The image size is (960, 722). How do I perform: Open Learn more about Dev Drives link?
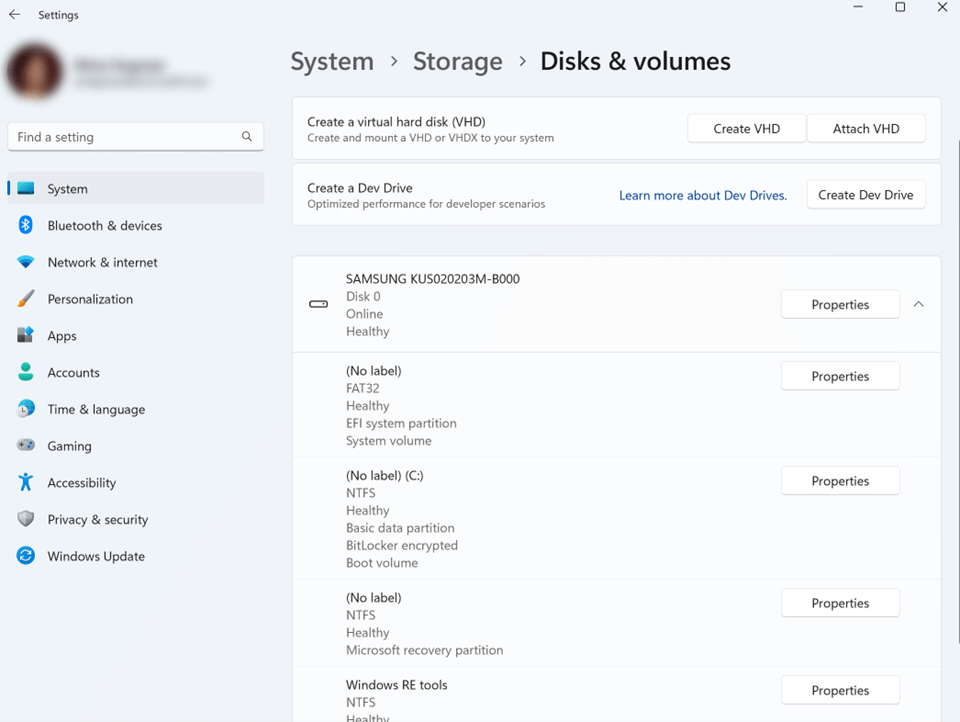tap(703, 195)
